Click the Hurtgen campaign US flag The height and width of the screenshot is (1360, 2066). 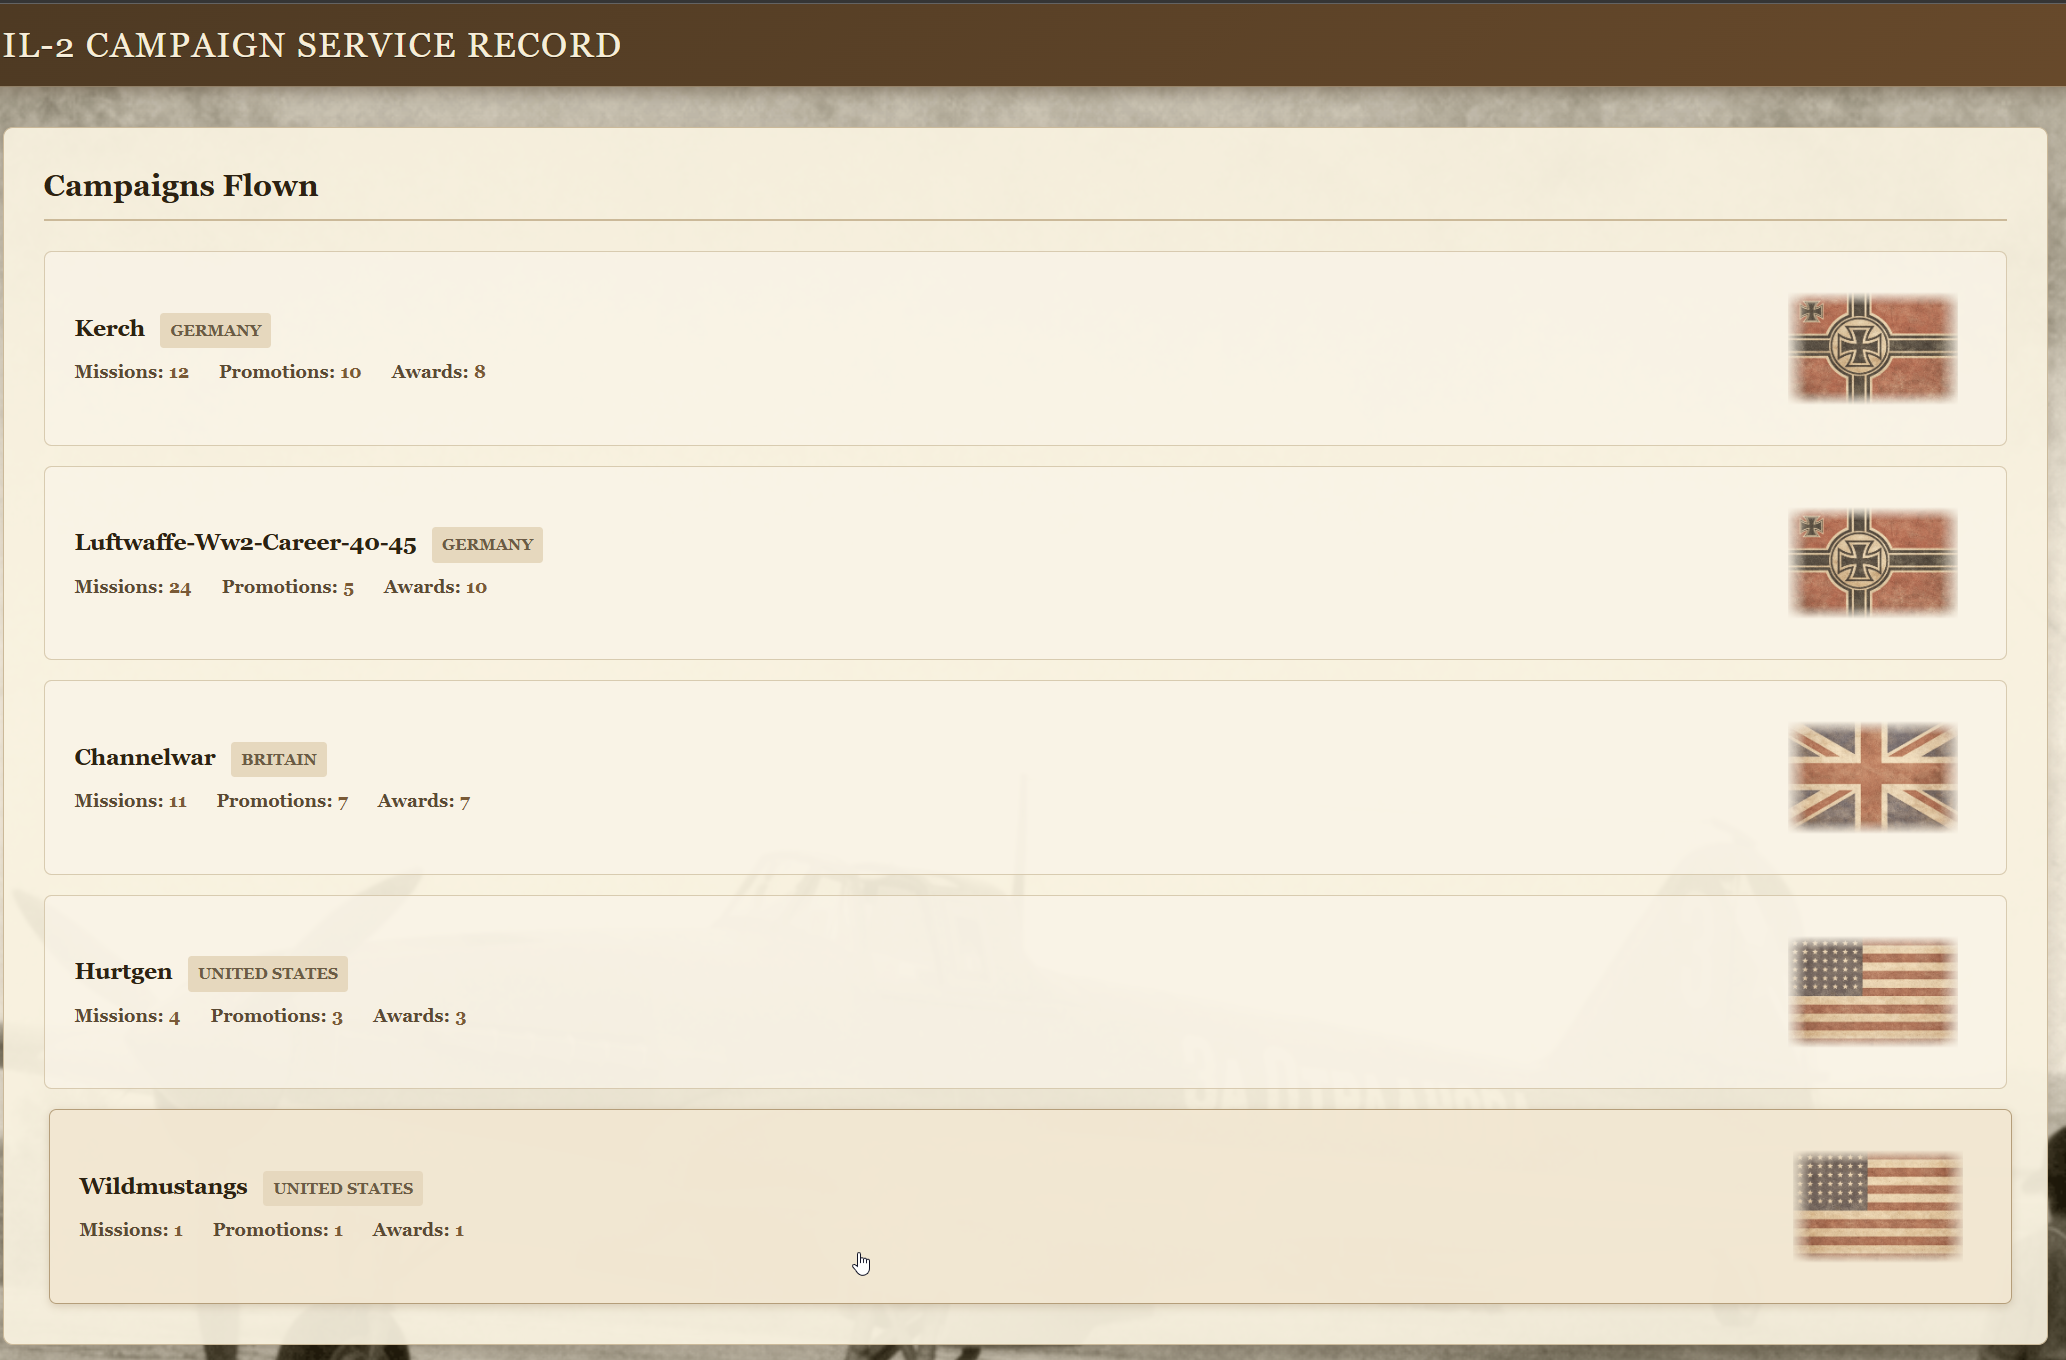1872,992
